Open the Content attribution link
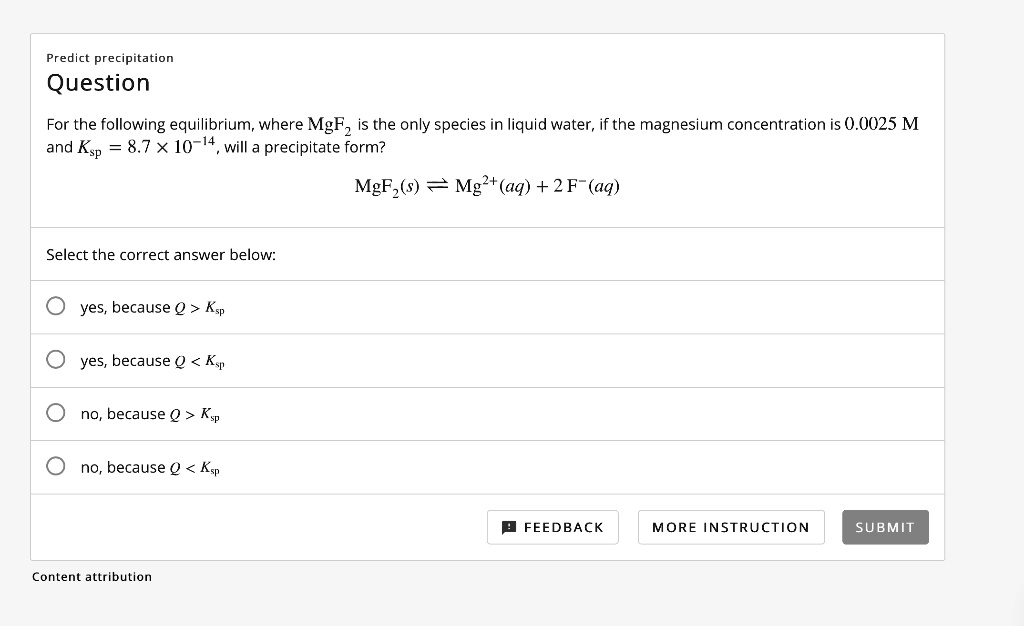Viewport: 1024px width, 626px height. [x=92, y=576]
